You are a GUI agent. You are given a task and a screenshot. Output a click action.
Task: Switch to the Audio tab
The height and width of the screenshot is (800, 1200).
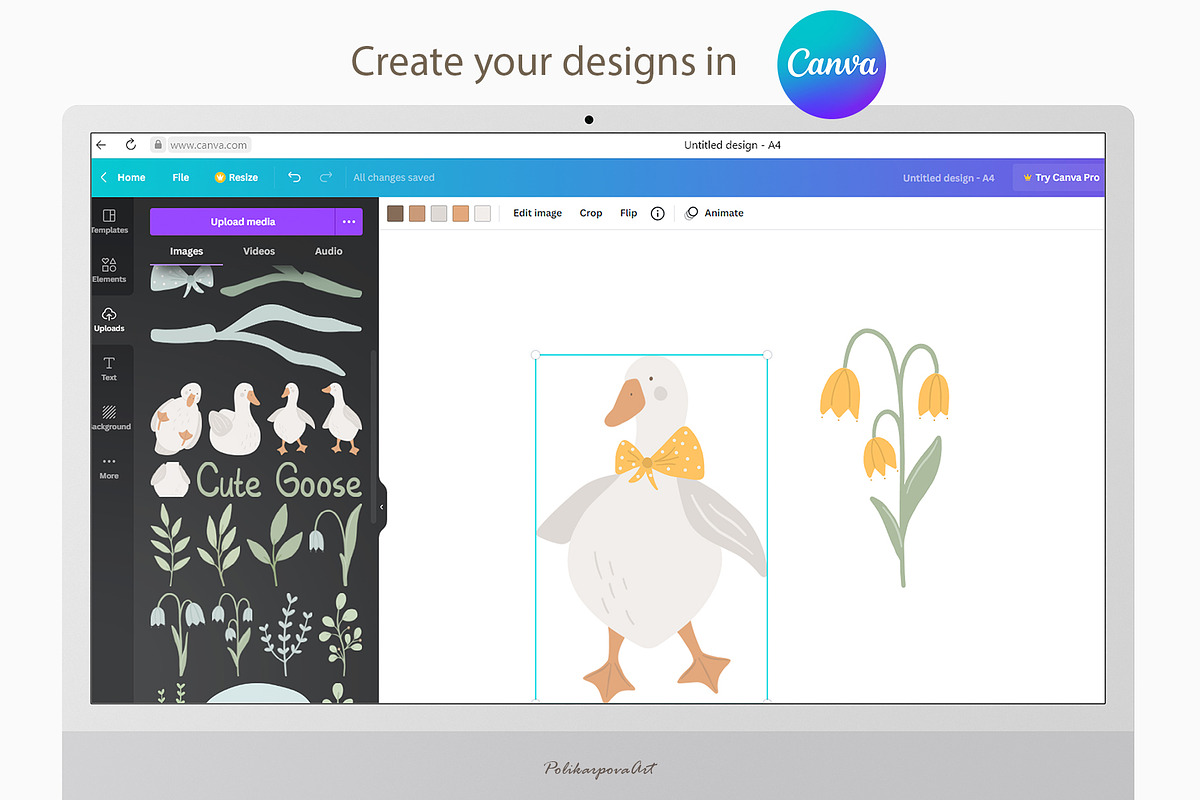tap(329, 251)
